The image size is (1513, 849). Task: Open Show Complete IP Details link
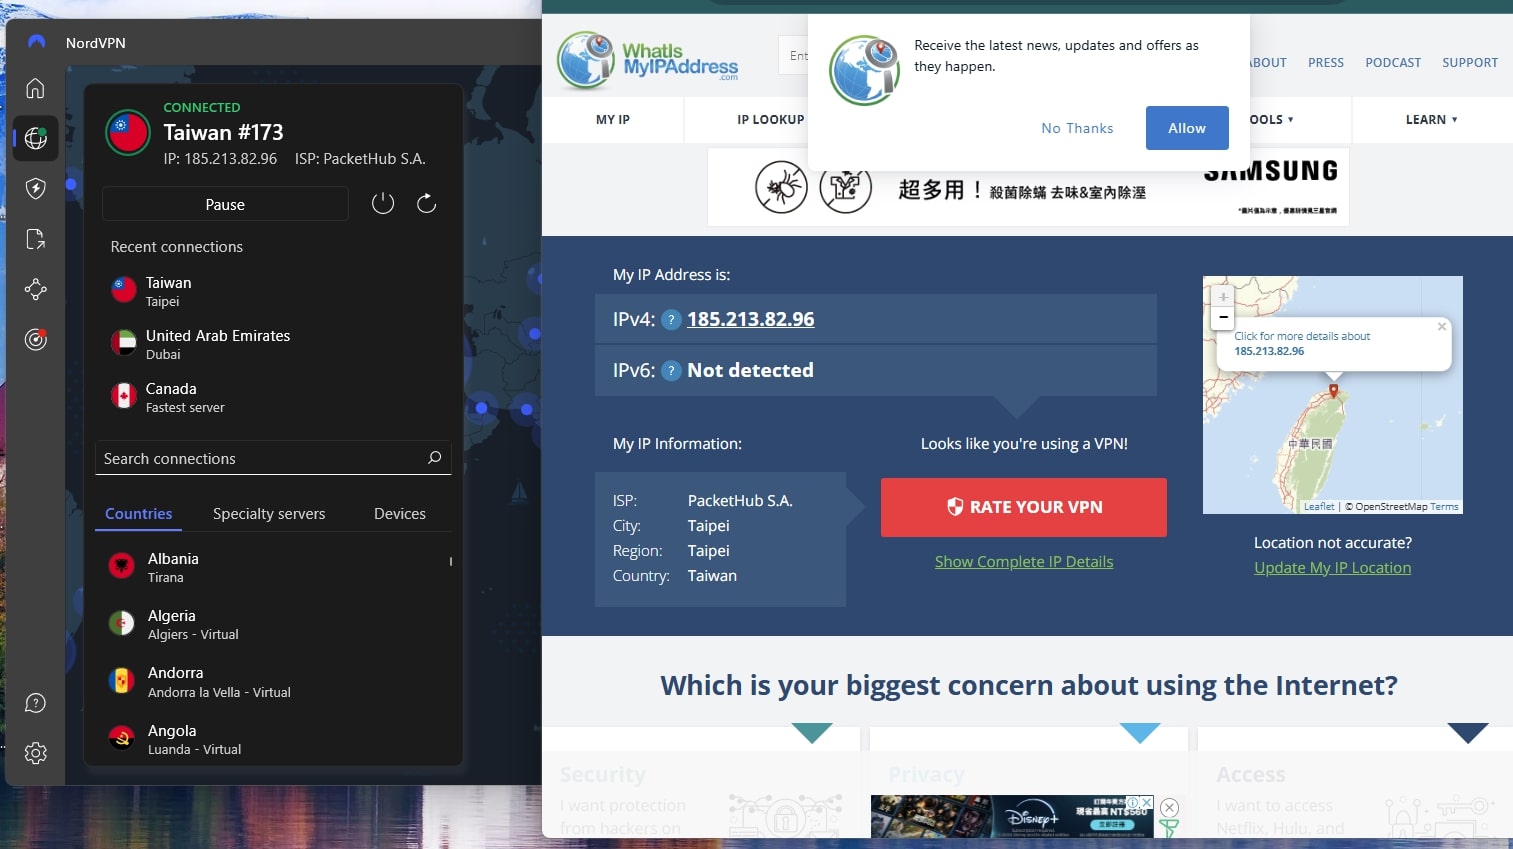point(1023,561)
